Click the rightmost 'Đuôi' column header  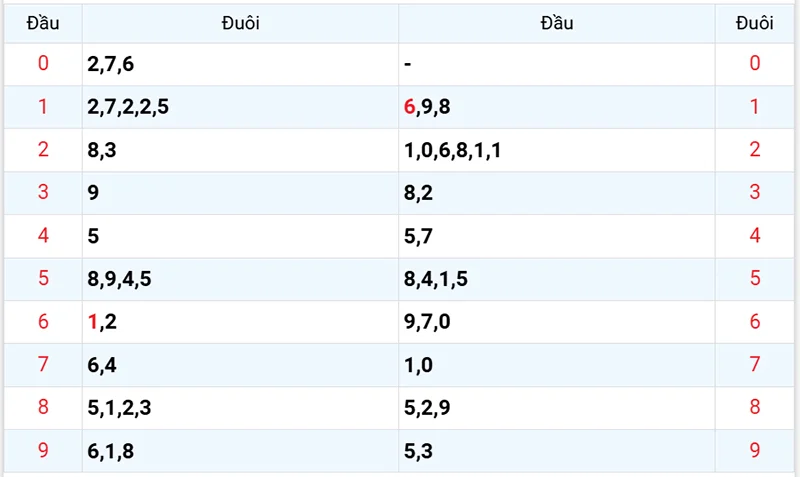coord(754,23)
